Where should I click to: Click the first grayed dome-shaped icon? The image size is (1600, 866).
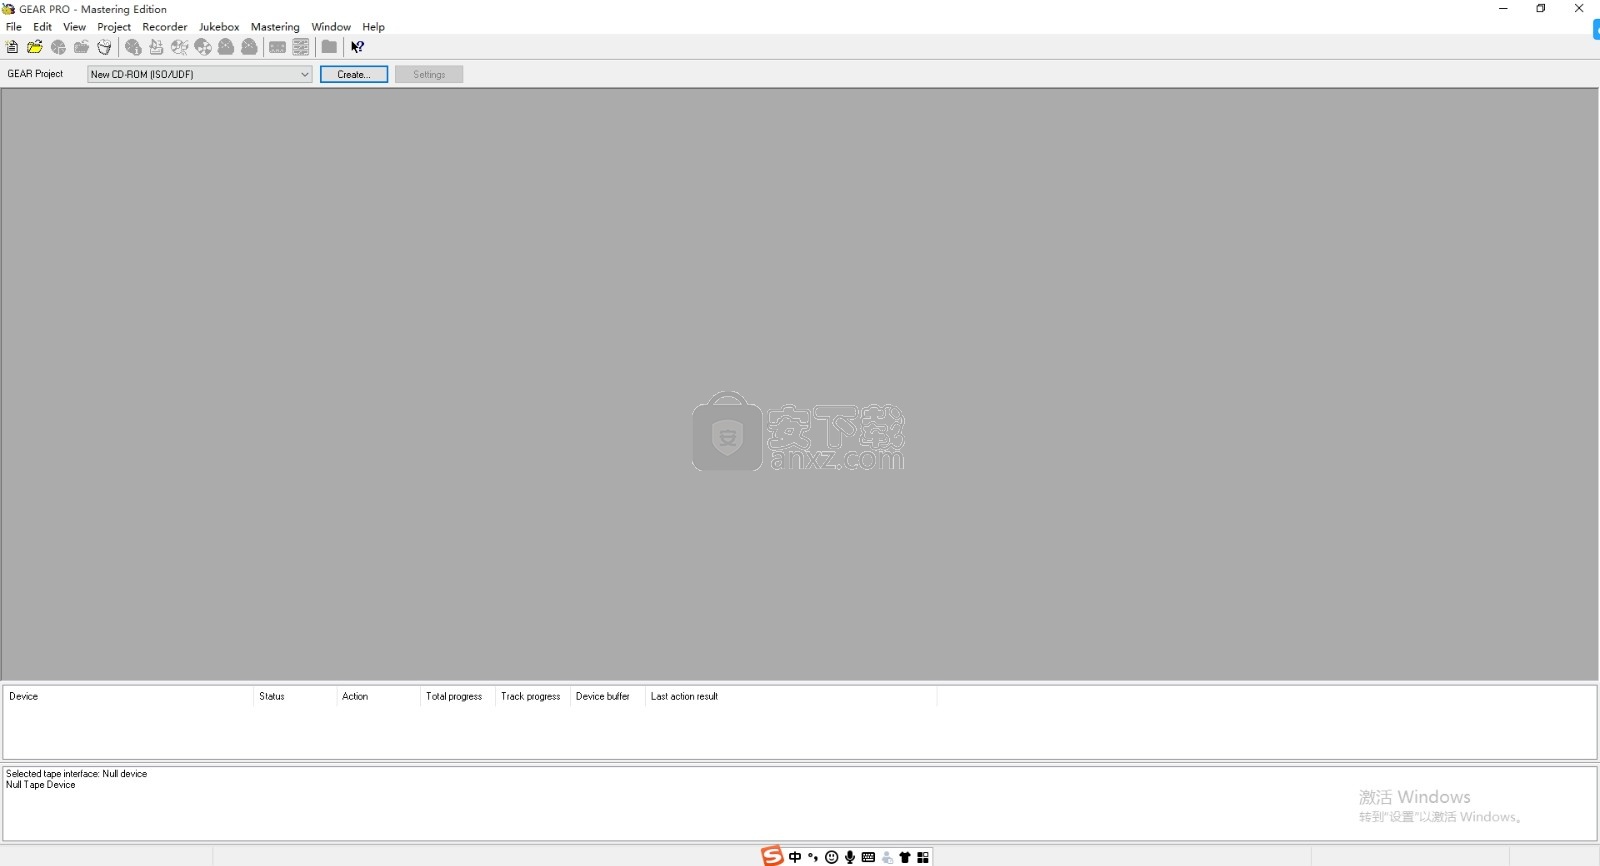click(x=226, y=47)
